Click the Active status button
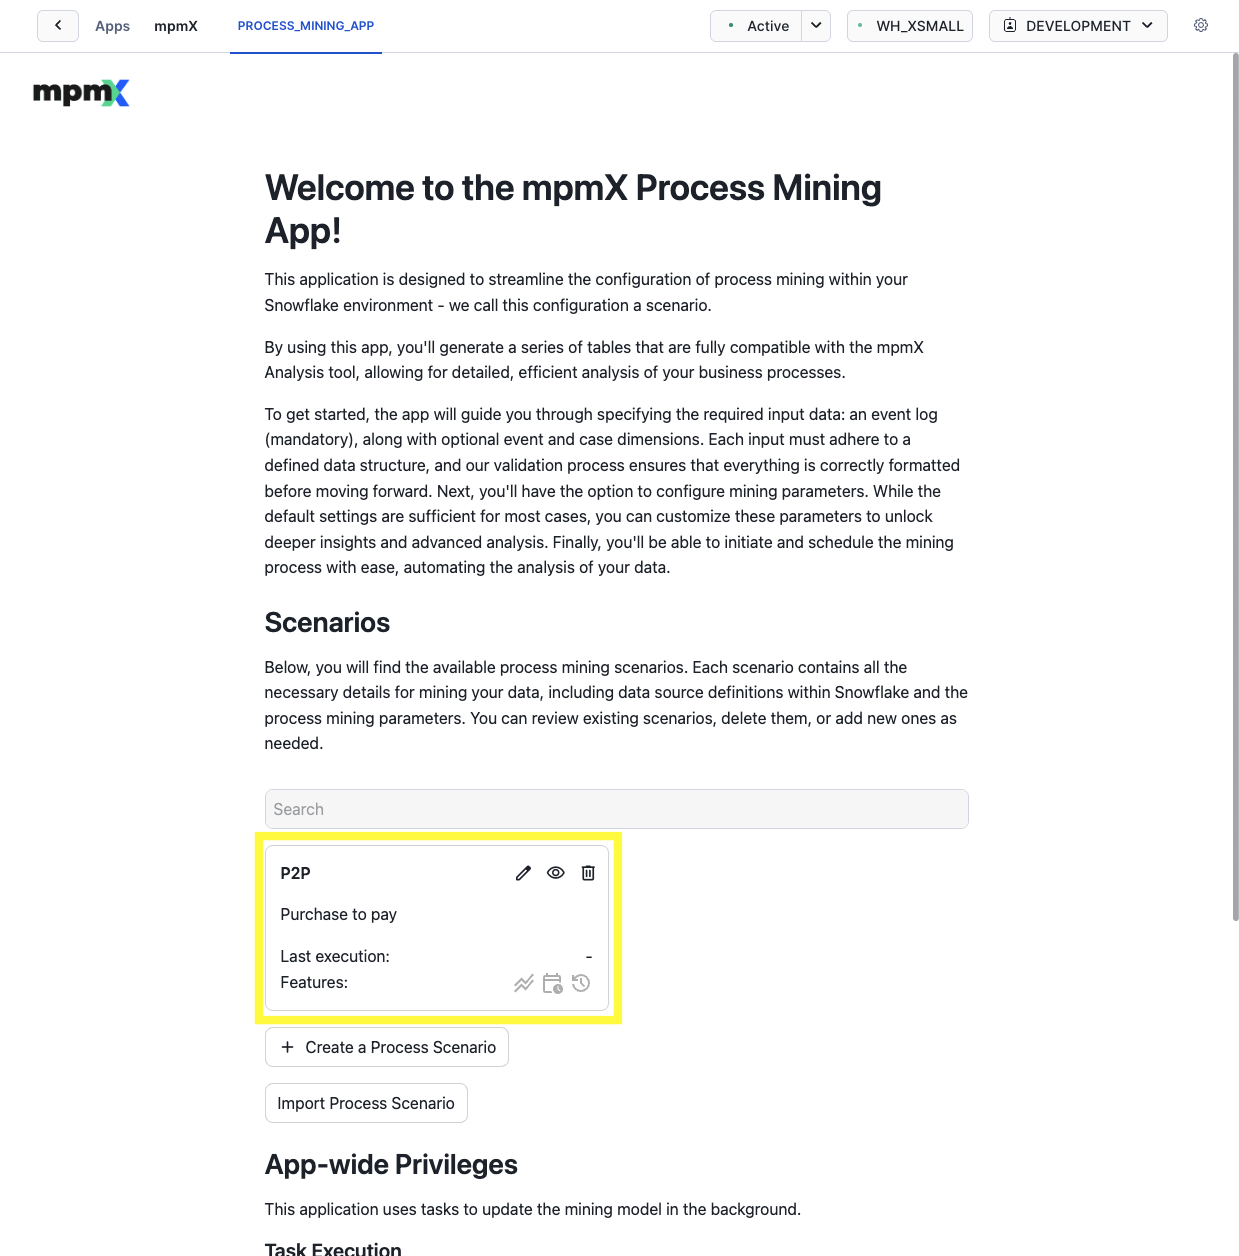The image size is (1239, 1256). pyautogui.click(x=757, y=26)
